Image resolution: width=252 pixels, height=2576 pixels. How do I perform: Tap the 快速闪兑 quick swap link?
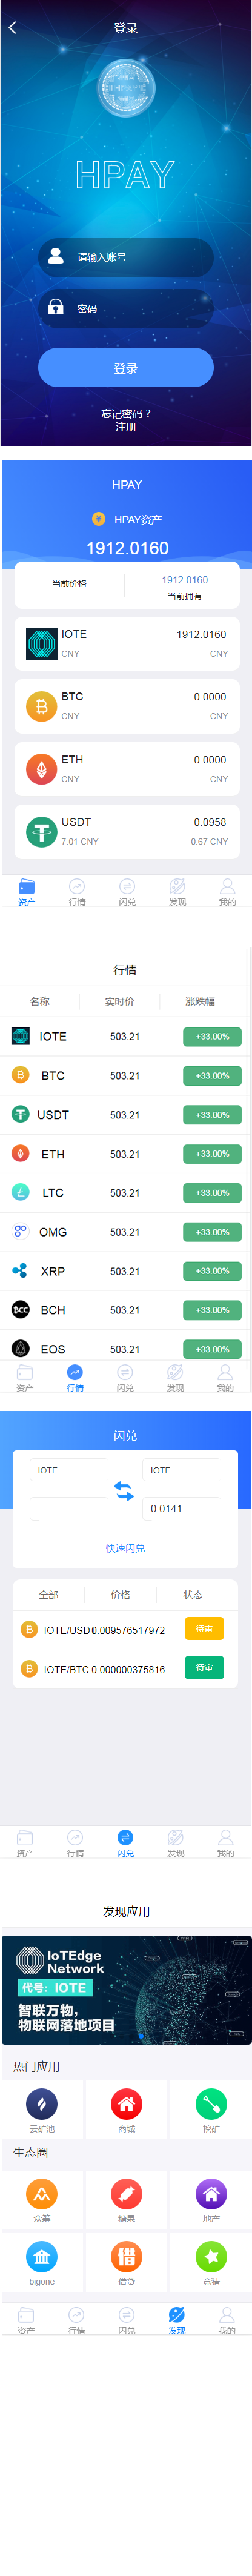tap(126, 1547)
